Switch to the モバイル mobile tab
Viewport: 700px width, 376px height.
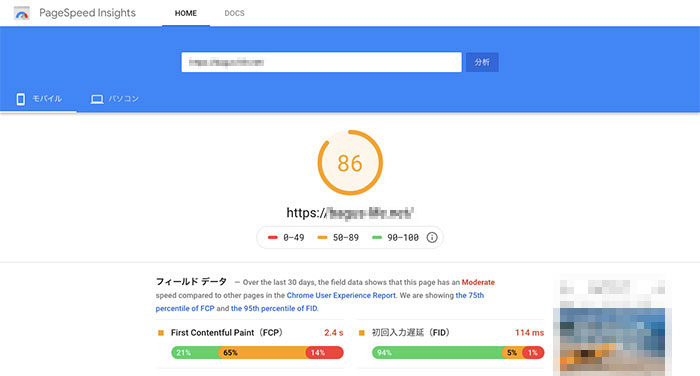[x=38, y=99]
